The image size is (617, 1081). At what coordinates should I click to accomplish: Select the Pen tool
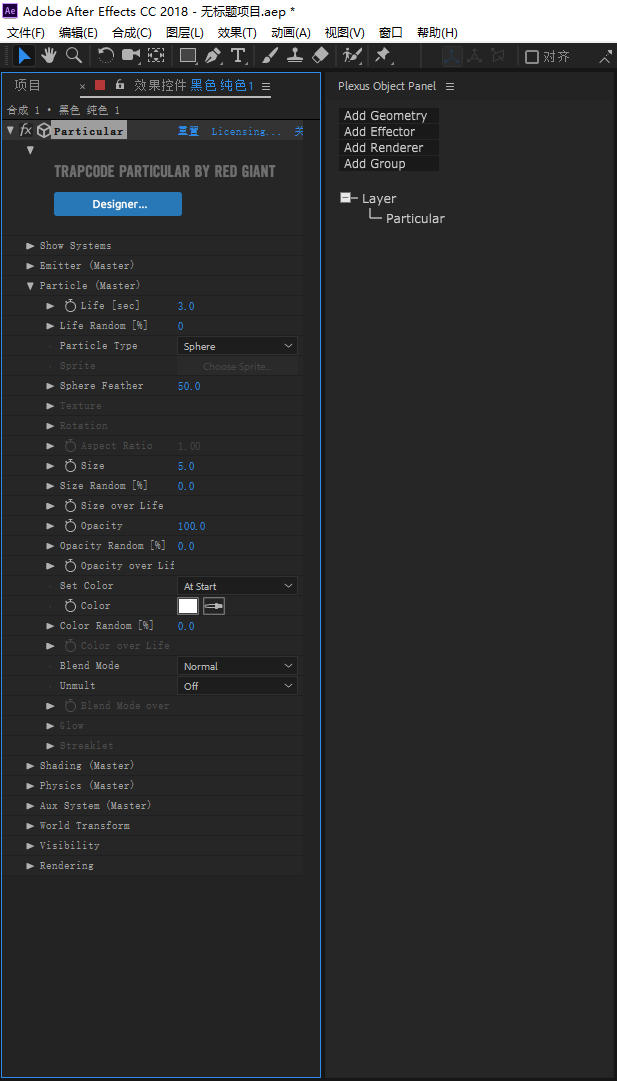click(x=213, y=56)
